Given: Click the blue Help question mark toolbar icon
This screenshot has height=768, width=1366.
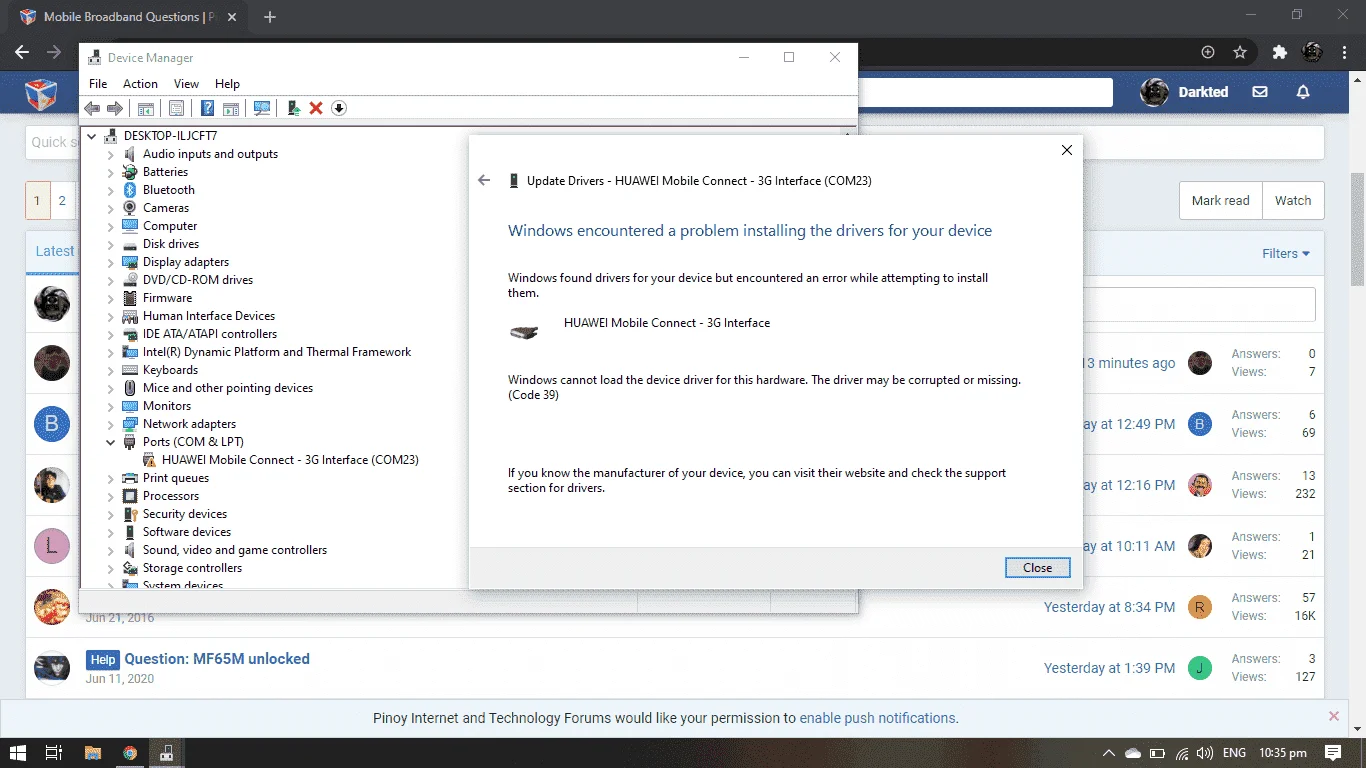Looking at the screenshot, I should [208, 108].
